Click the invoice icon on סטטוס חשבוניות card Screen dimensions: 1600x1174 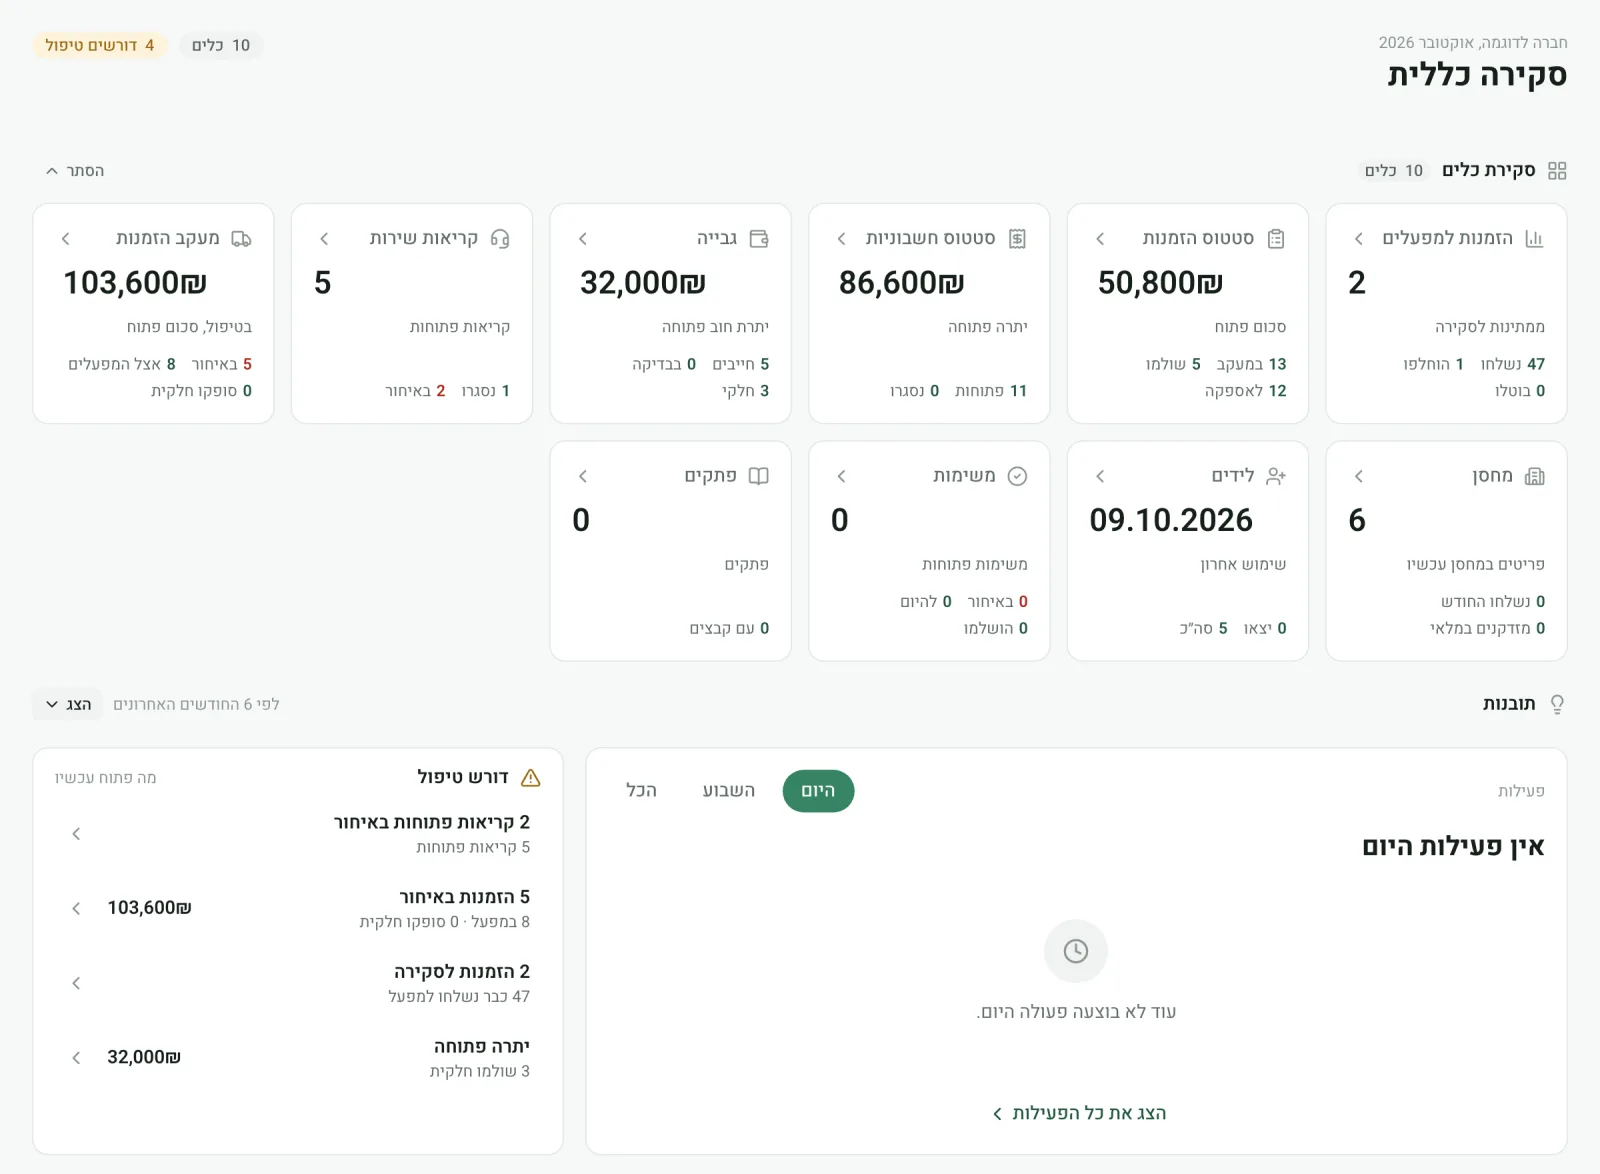click(1017, 239)
